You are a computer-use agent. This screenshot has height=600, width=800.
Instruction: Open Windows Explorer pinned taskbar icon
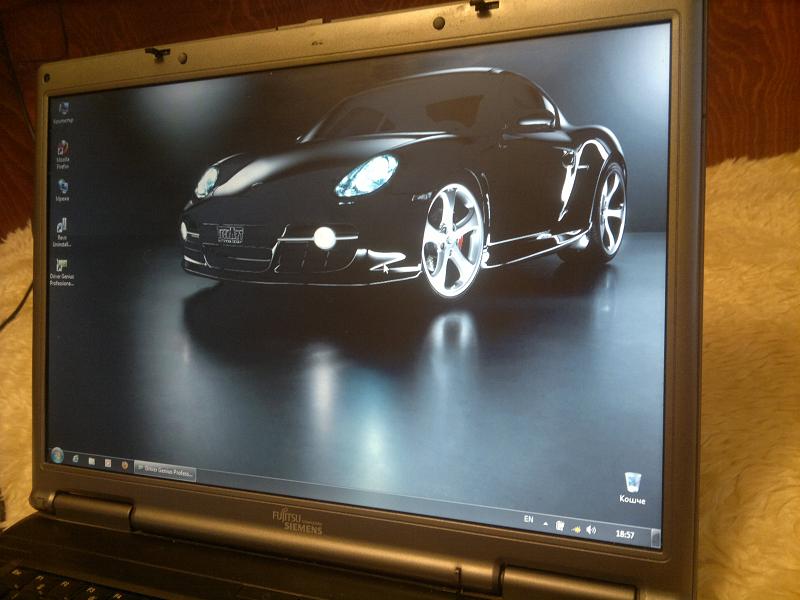pos(91,461)
